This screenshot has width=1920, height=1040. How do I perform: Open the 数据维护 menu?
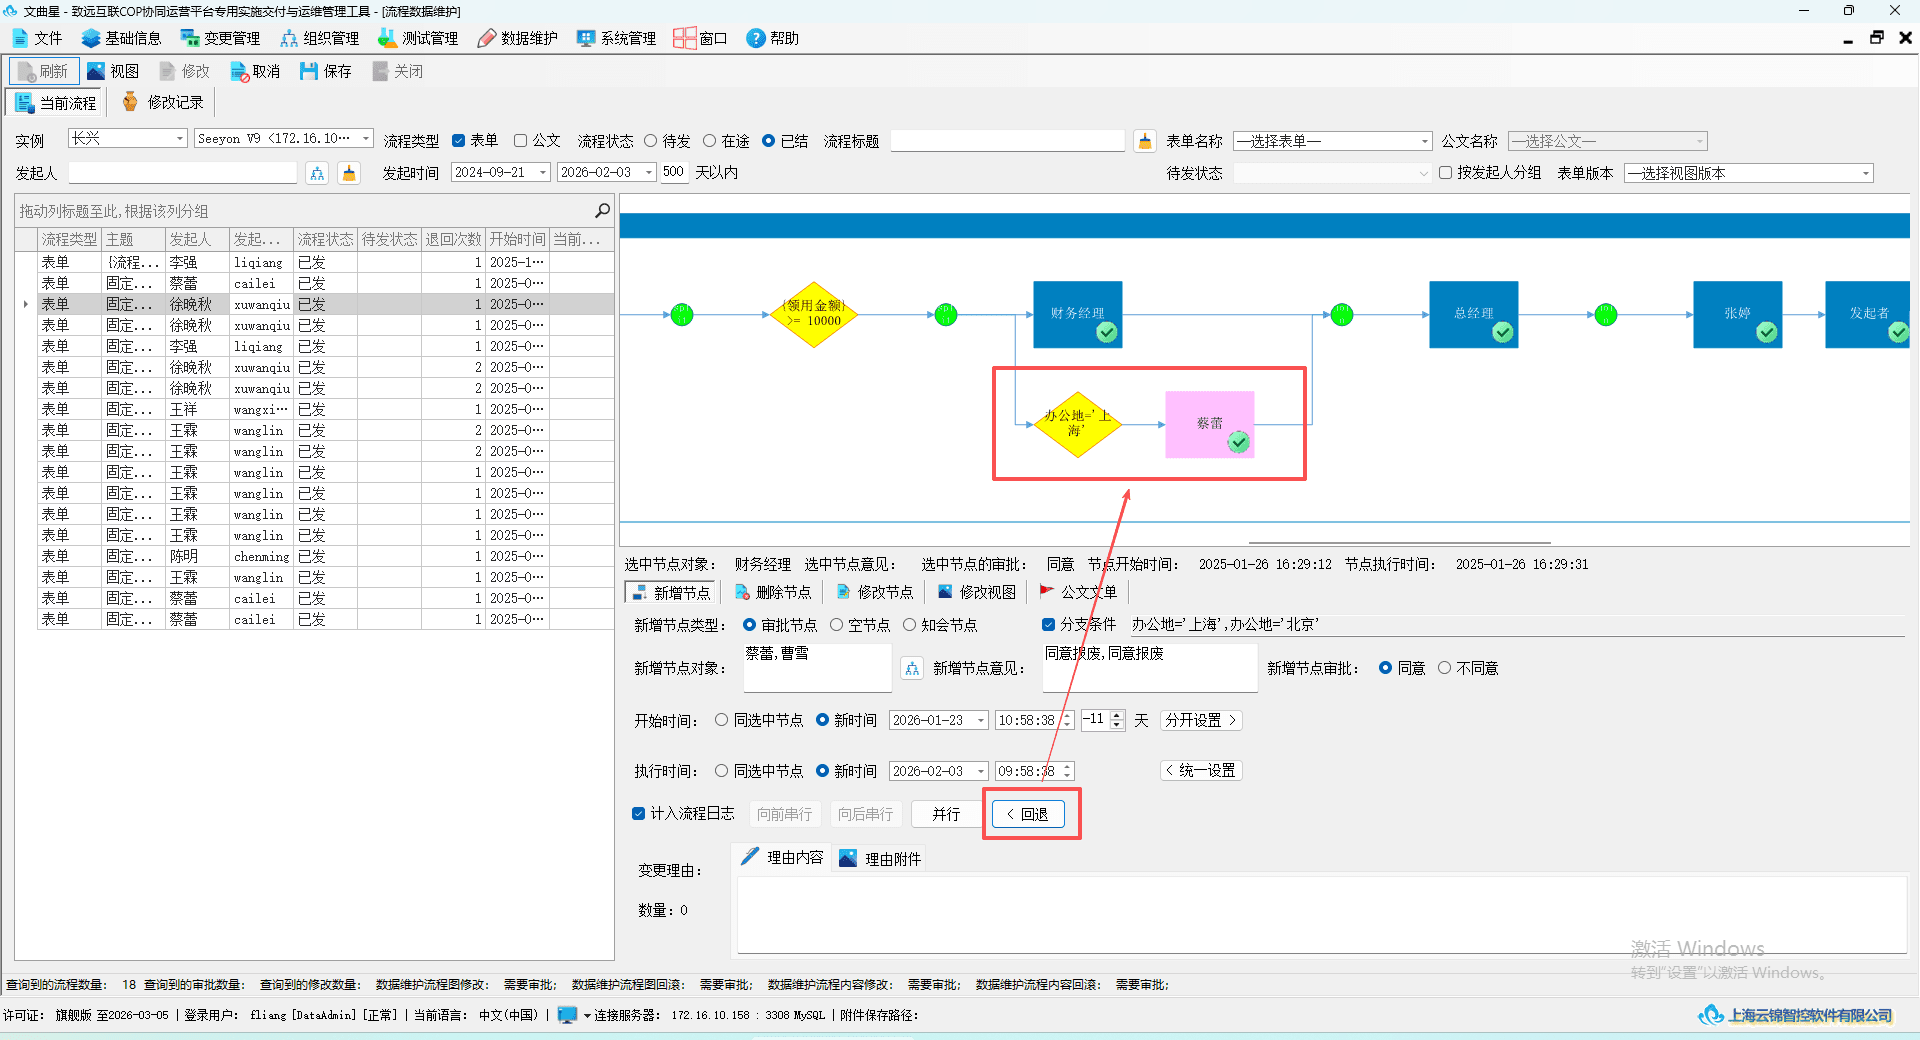pyautogui.click(x=517, y=38)
